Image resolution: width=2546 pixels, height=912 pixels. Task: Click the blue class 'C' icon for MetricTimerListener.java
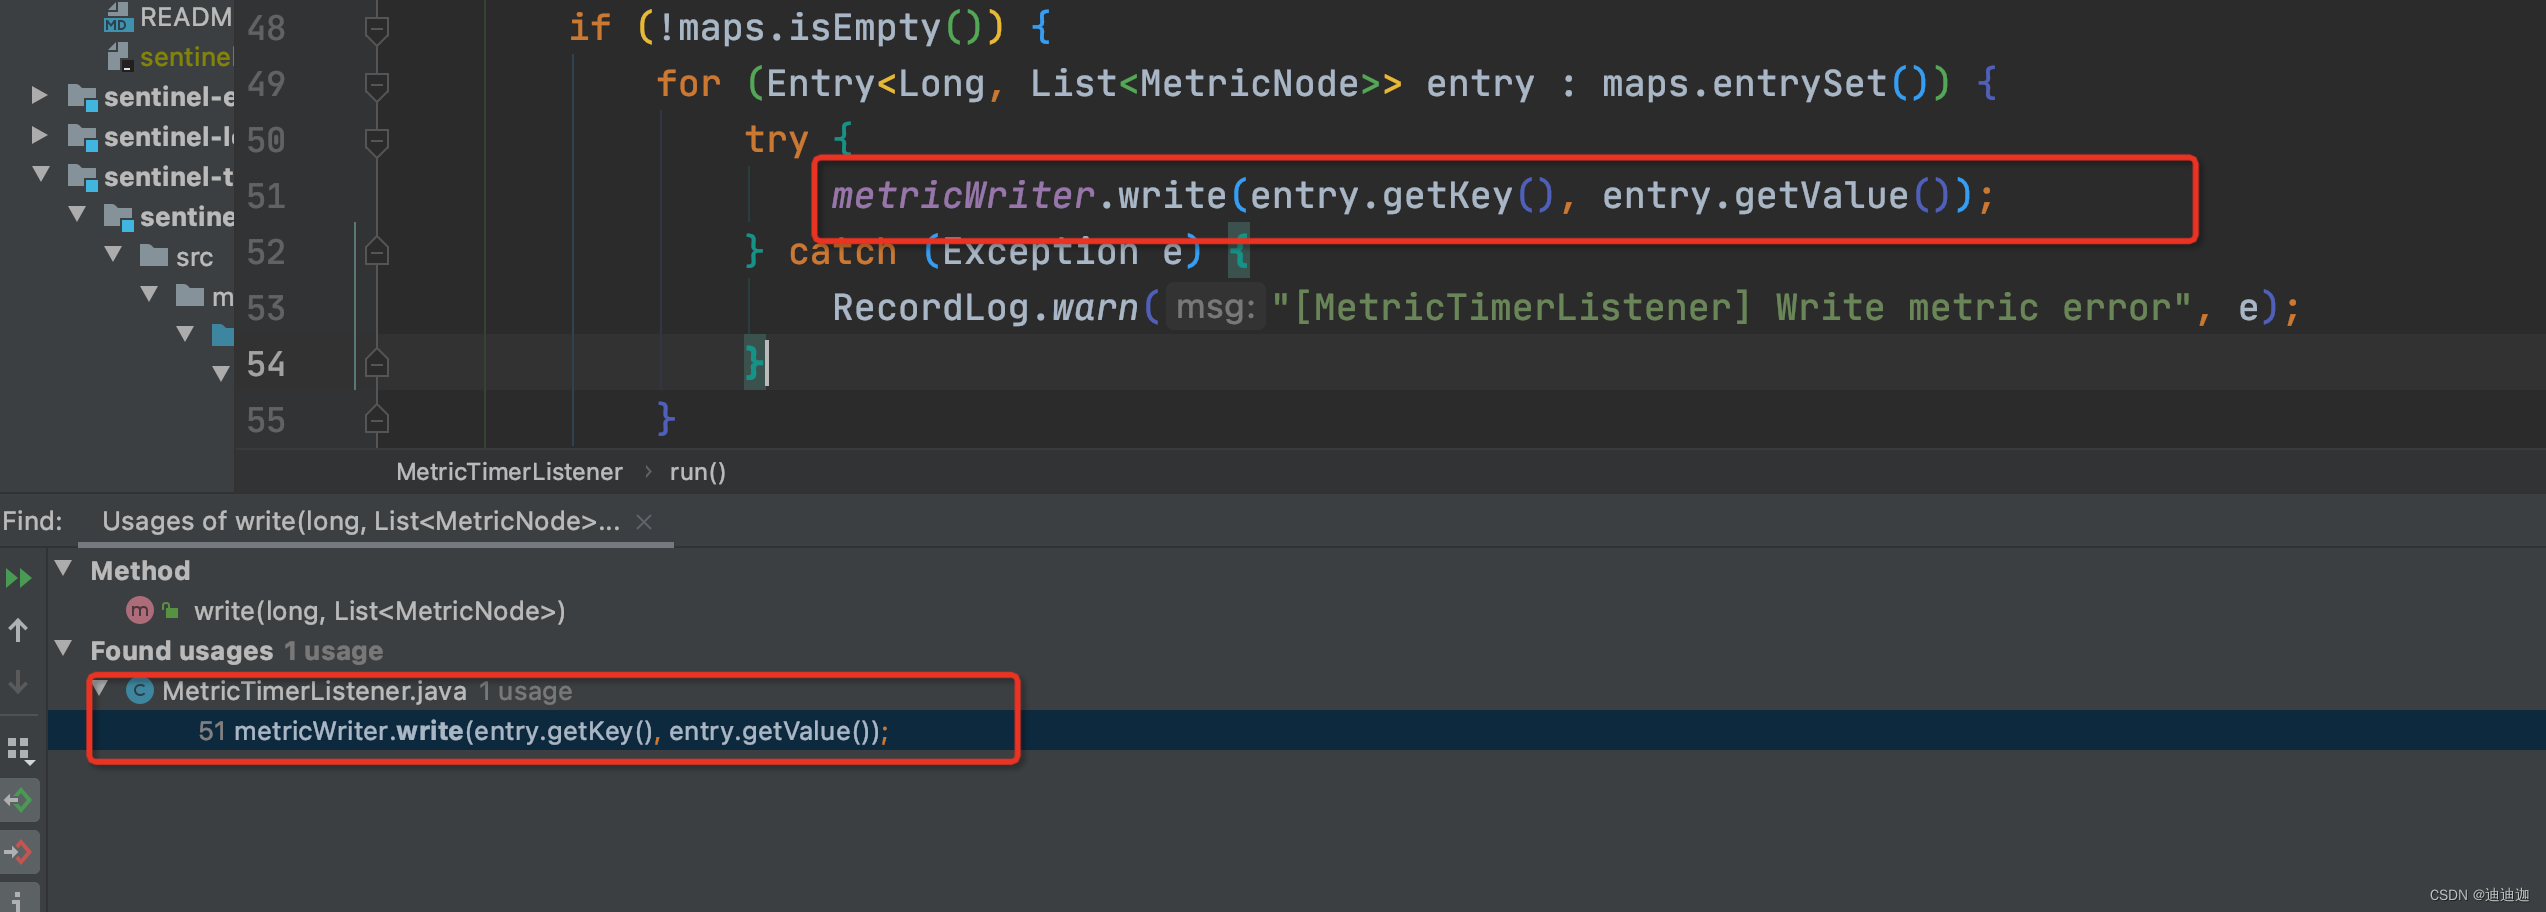coord(139,690)
